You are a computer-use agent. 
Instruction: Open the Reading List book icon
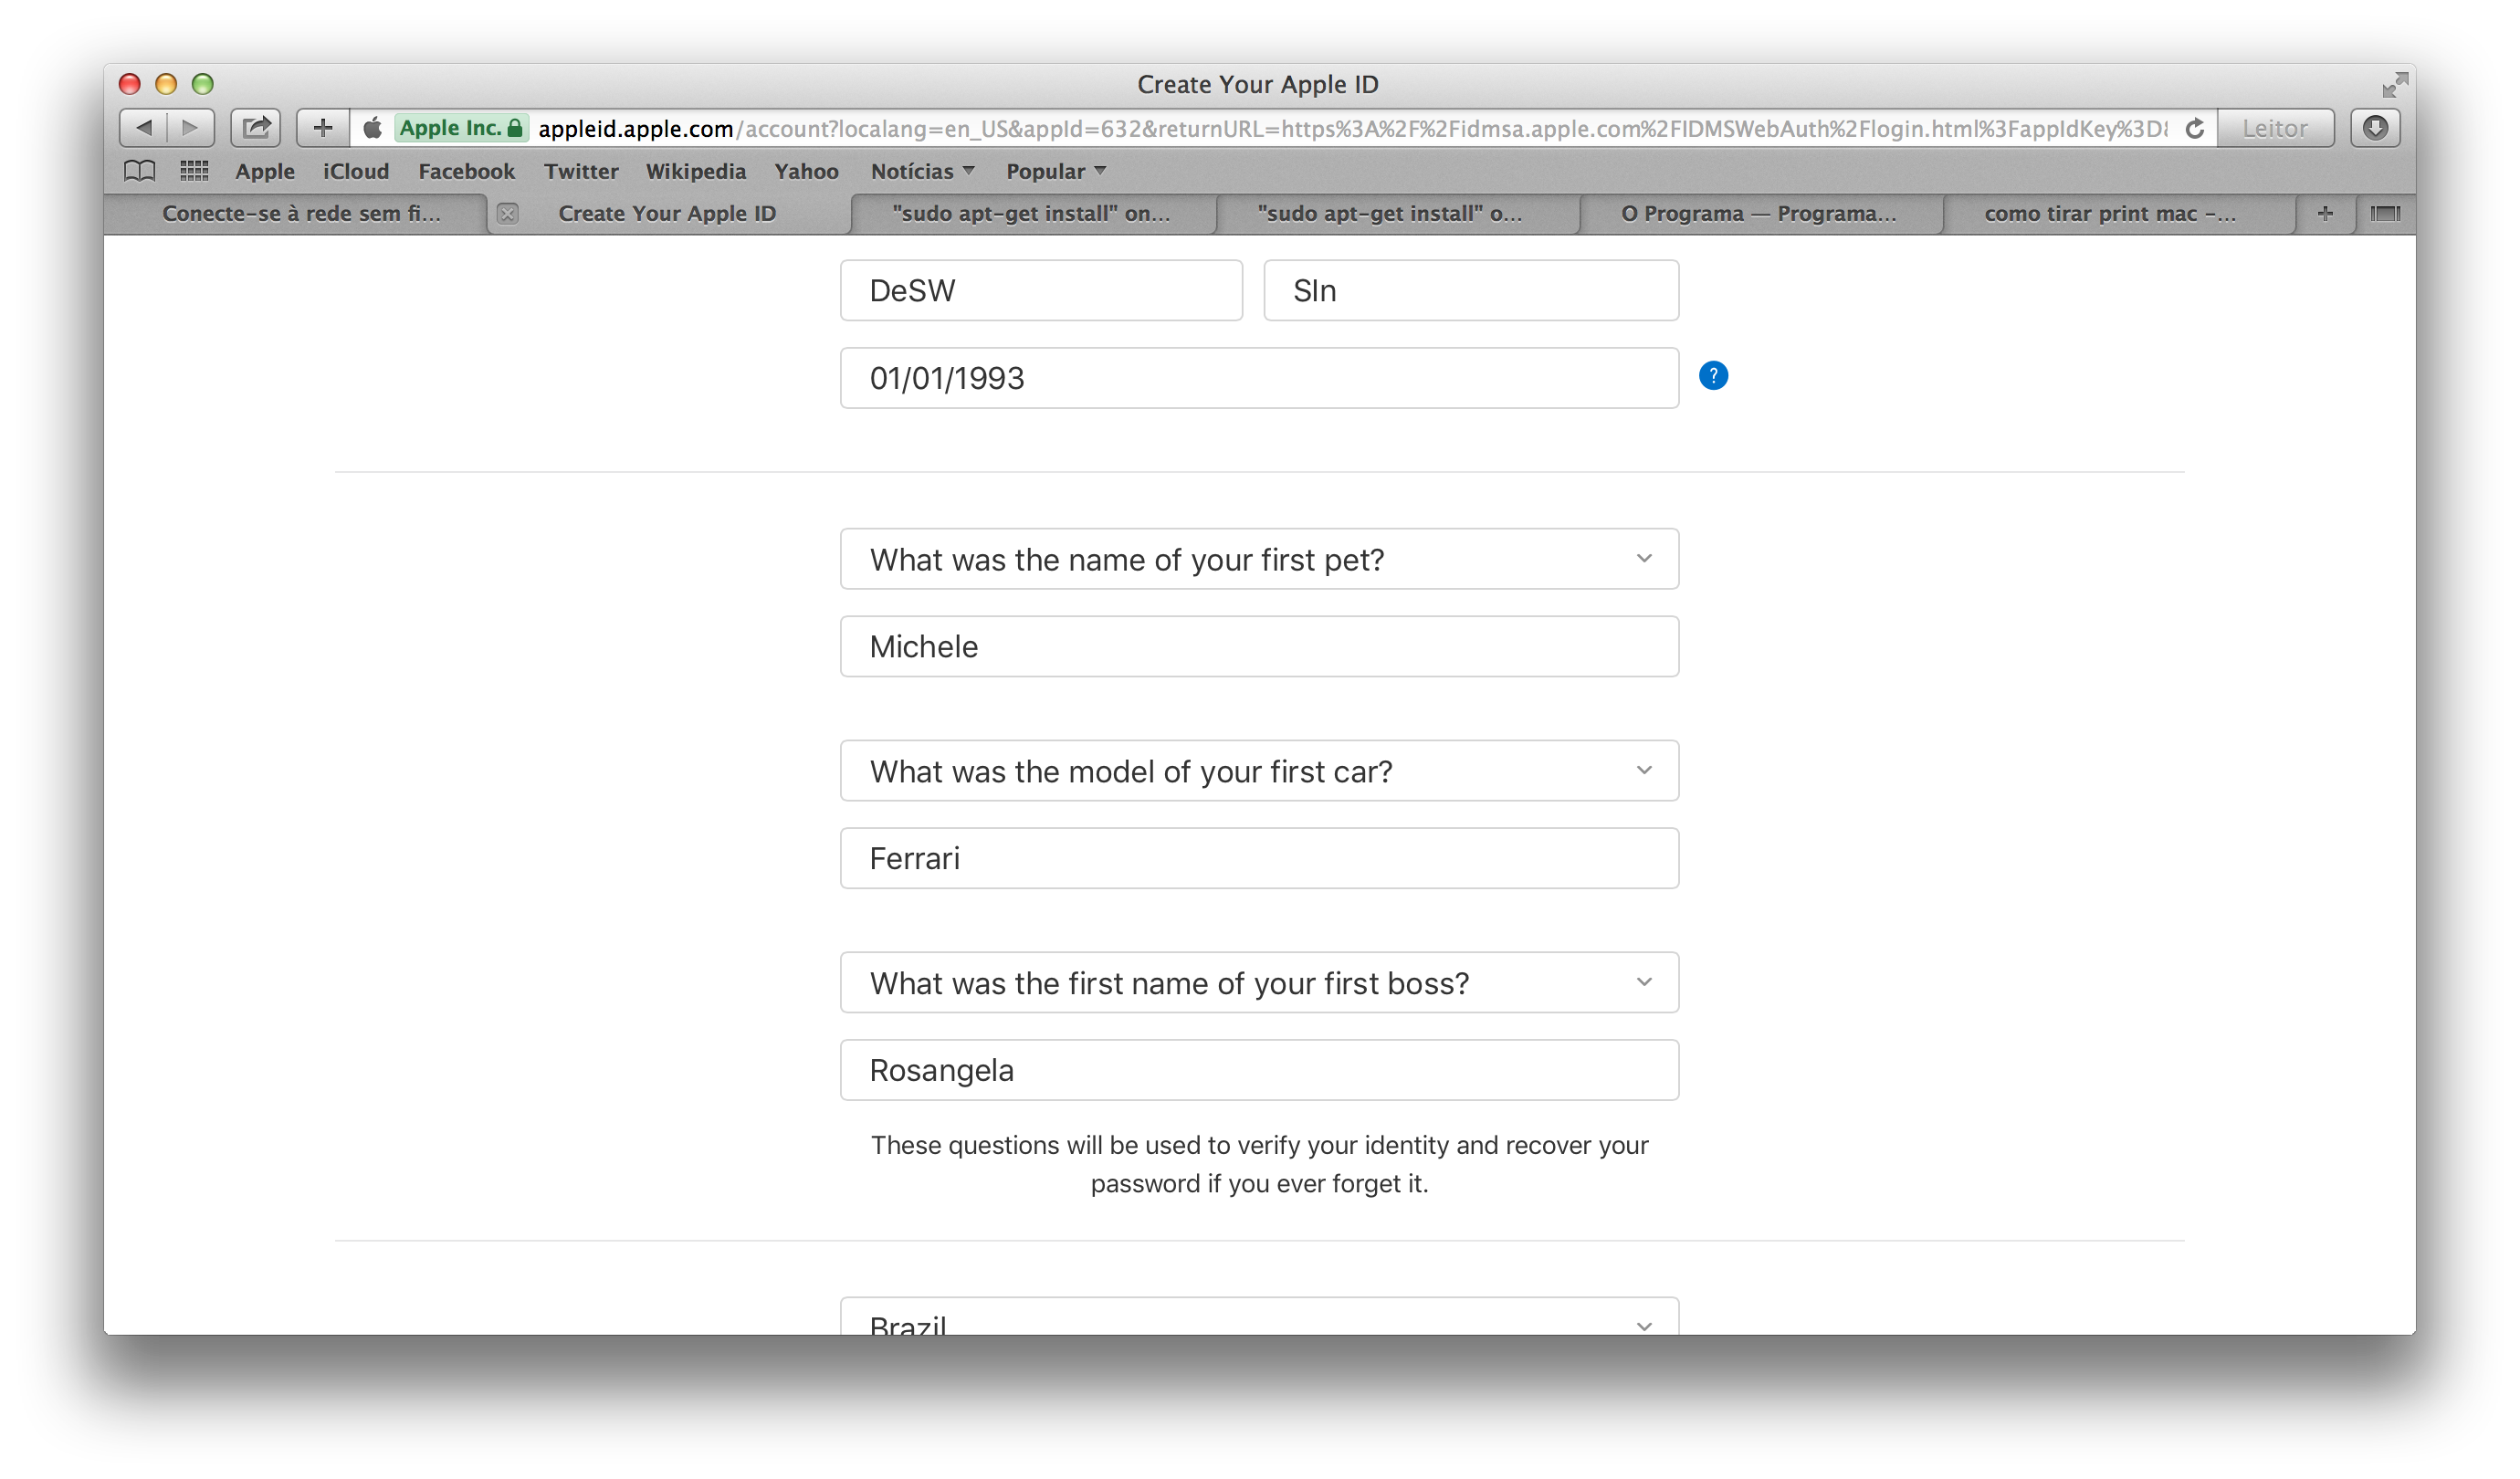click(x=139, y=171)
